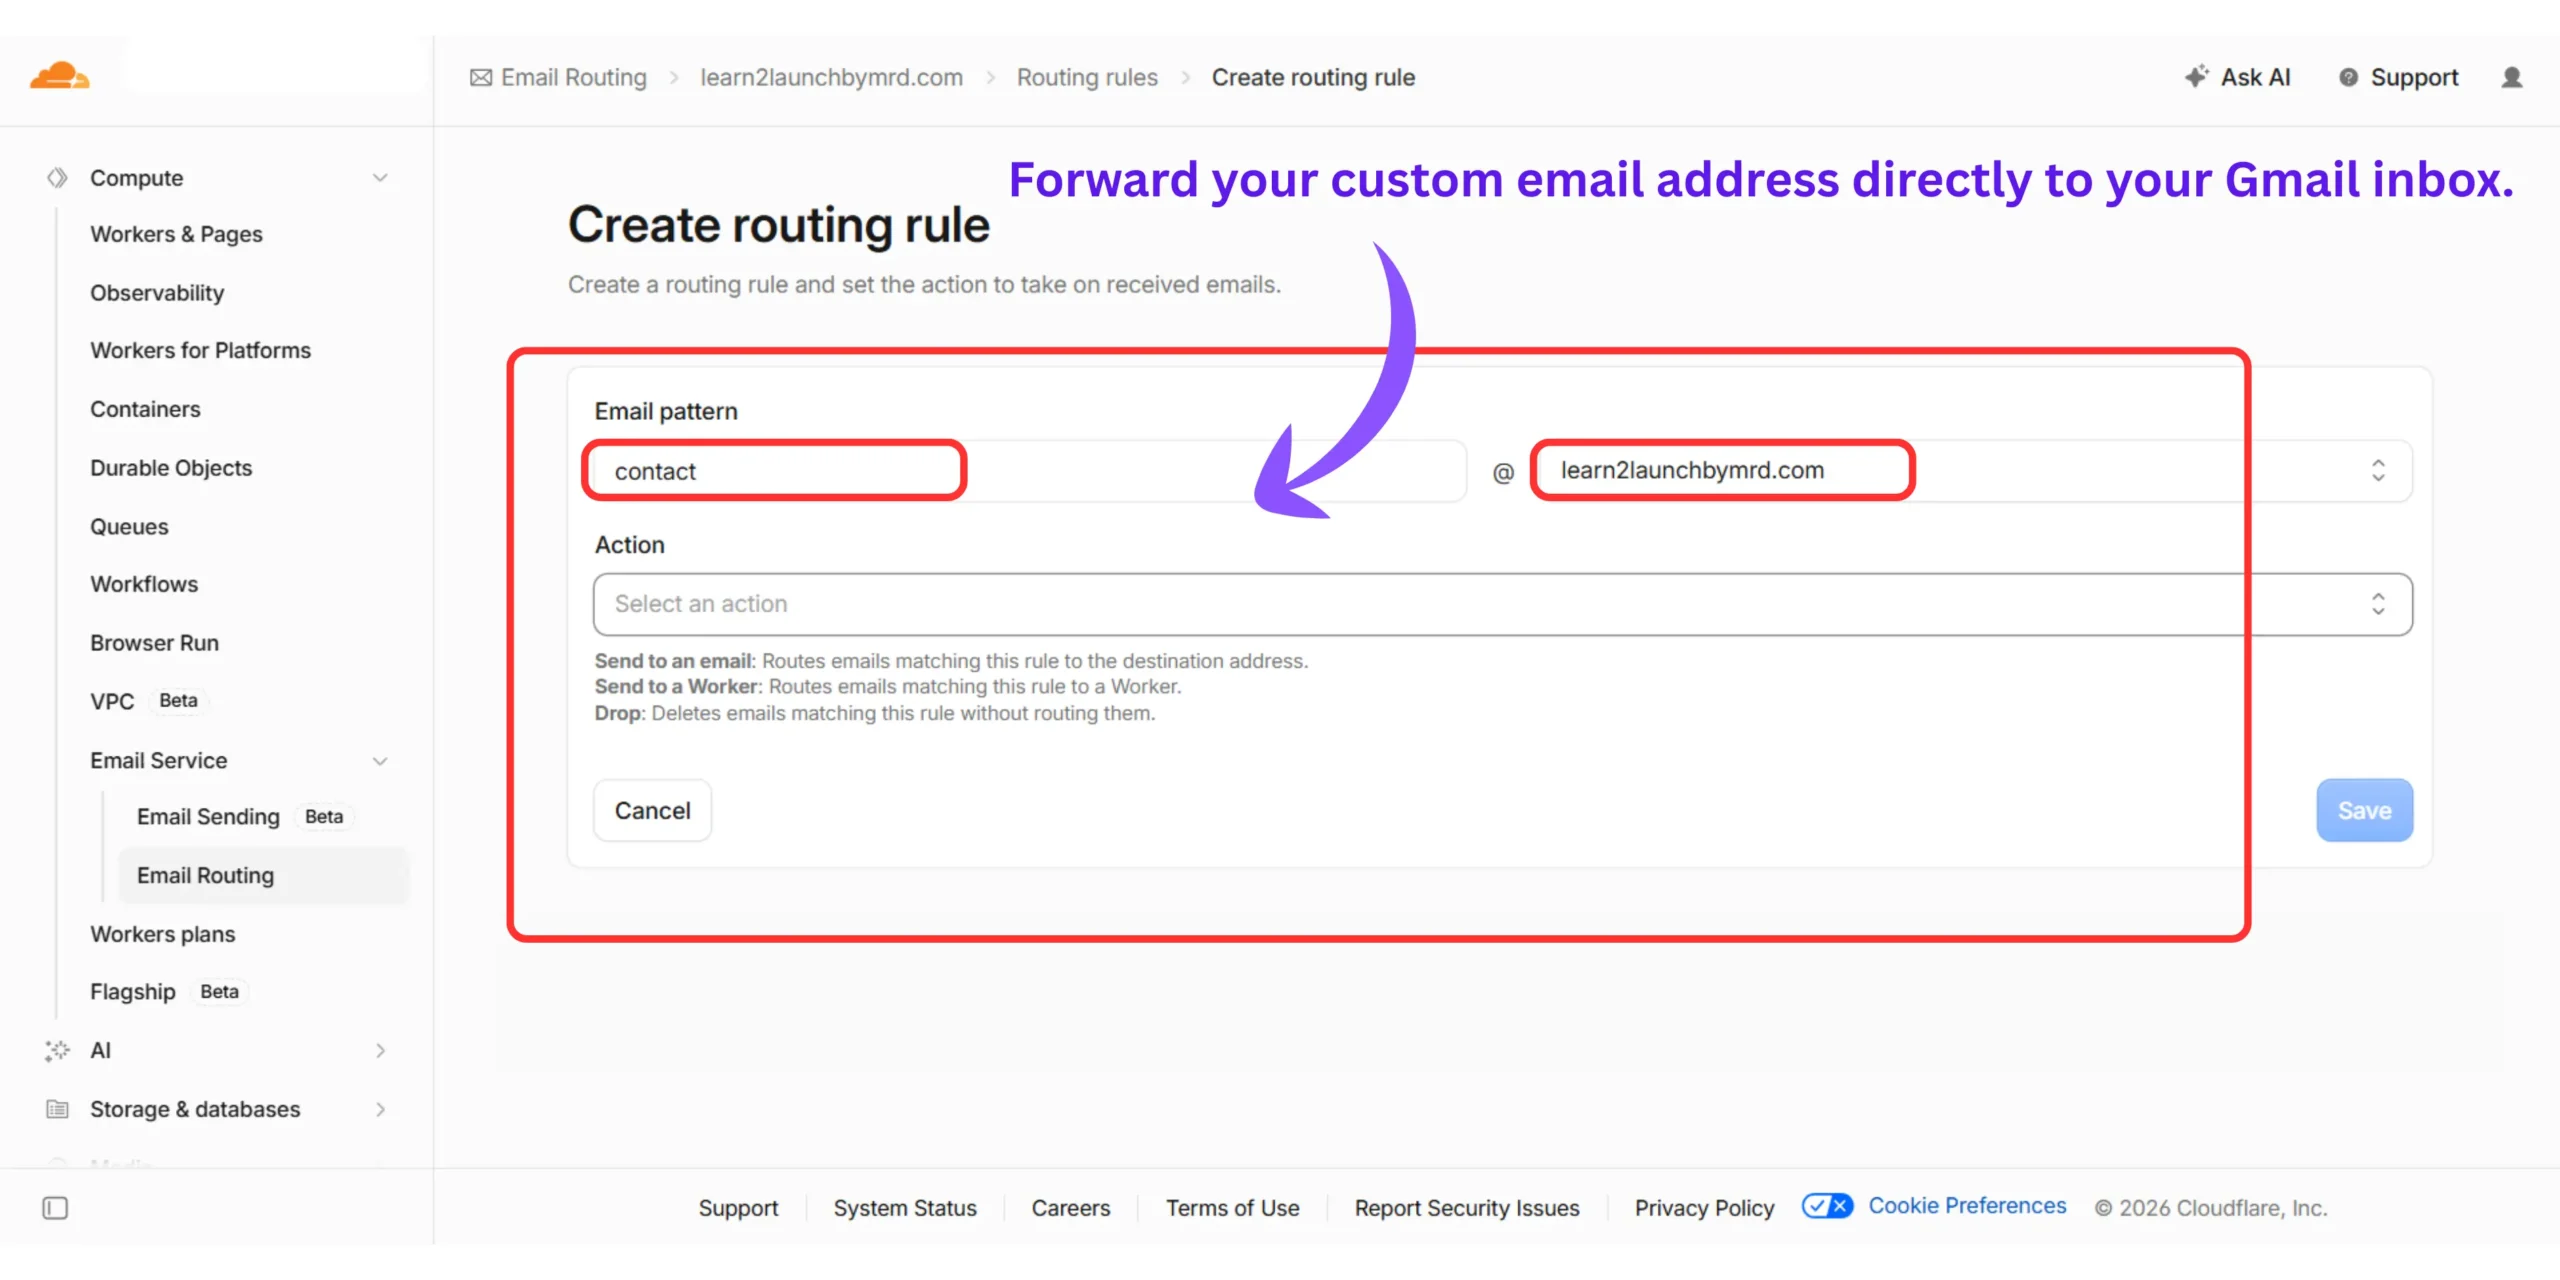2560x1280 pixels.
Task: Open Workflows sidebar item
Action: tap(144, 584)
